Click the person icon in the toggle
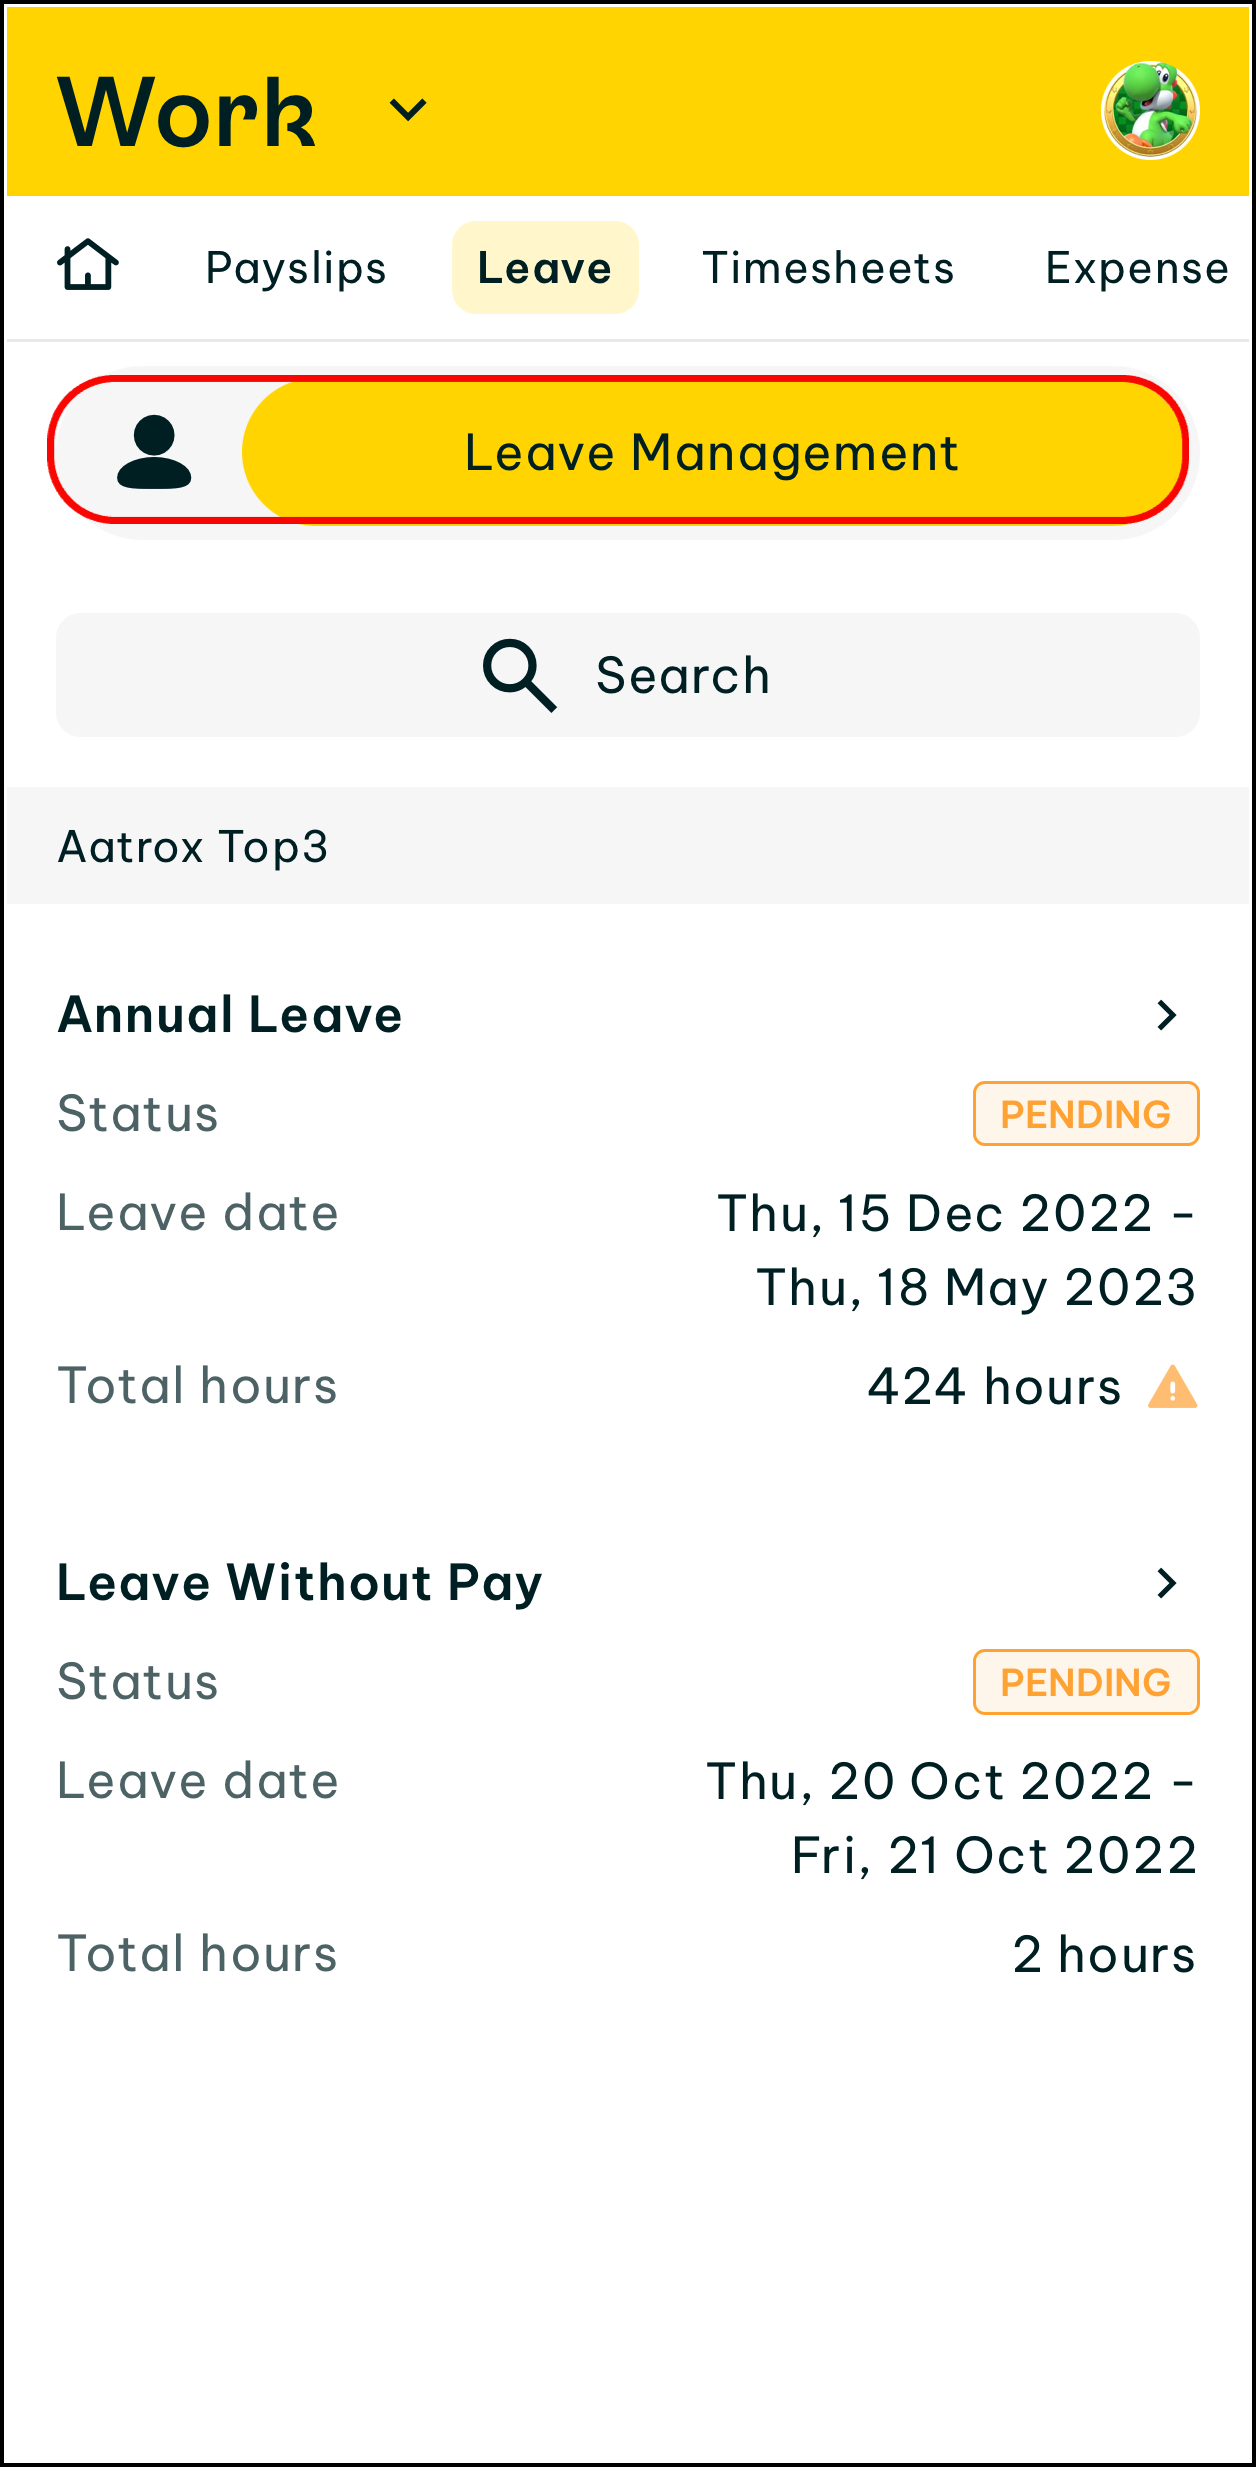Screen dimensions: 1256x2467 pyautogui.click(x=154, y=453)
